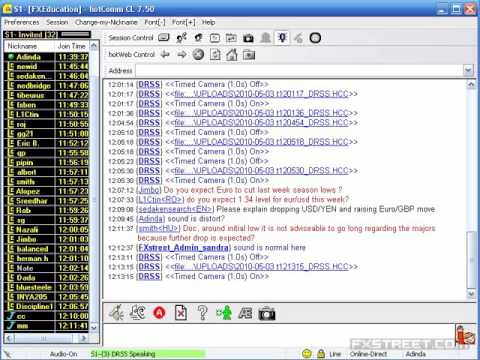This screenshot has height=360, width=480.
Task: Open the hotWeb home page icon
Action: coord(232,54)
